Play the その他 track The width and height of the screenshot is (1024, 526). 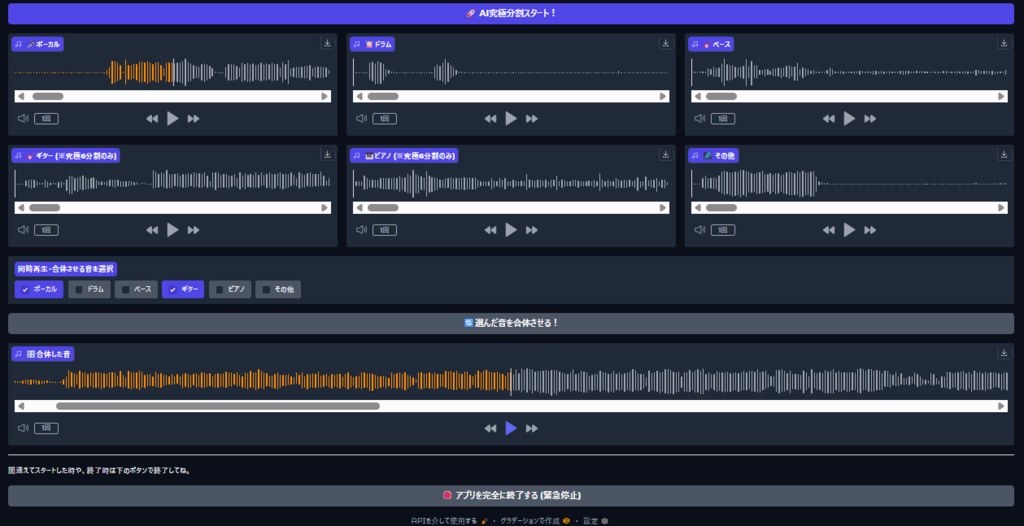click(849, 229)
